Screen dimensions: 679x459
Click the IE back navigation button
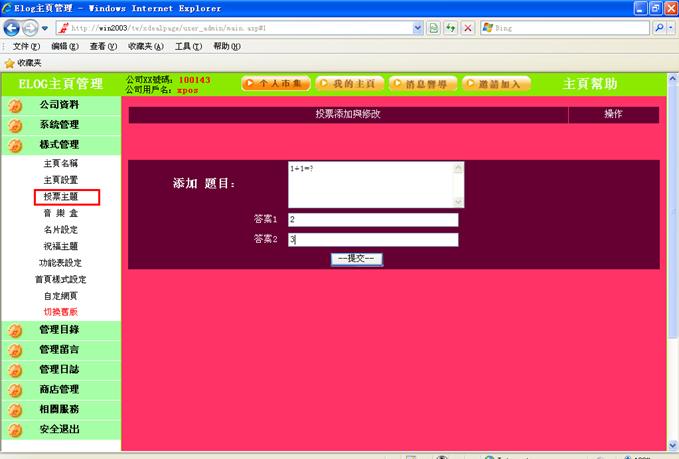14,28
